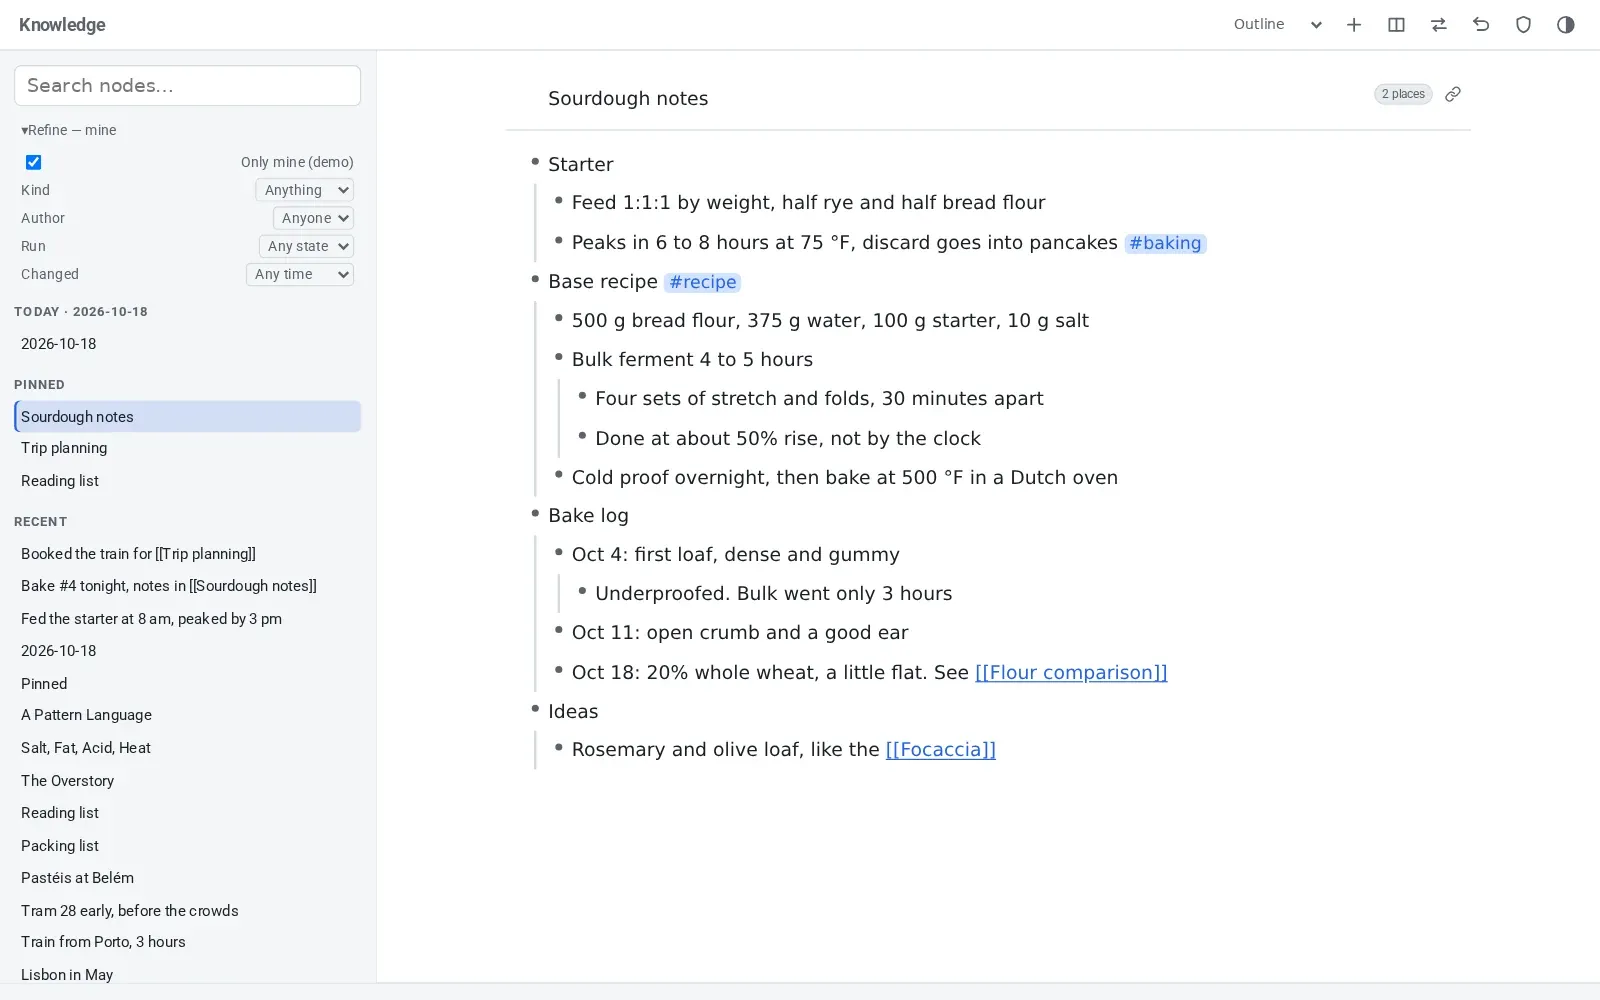The width and height of the screenshot is (1600, 1000).
Task: Open pinned Trip planning note
Action: click(x=187, y=448)
